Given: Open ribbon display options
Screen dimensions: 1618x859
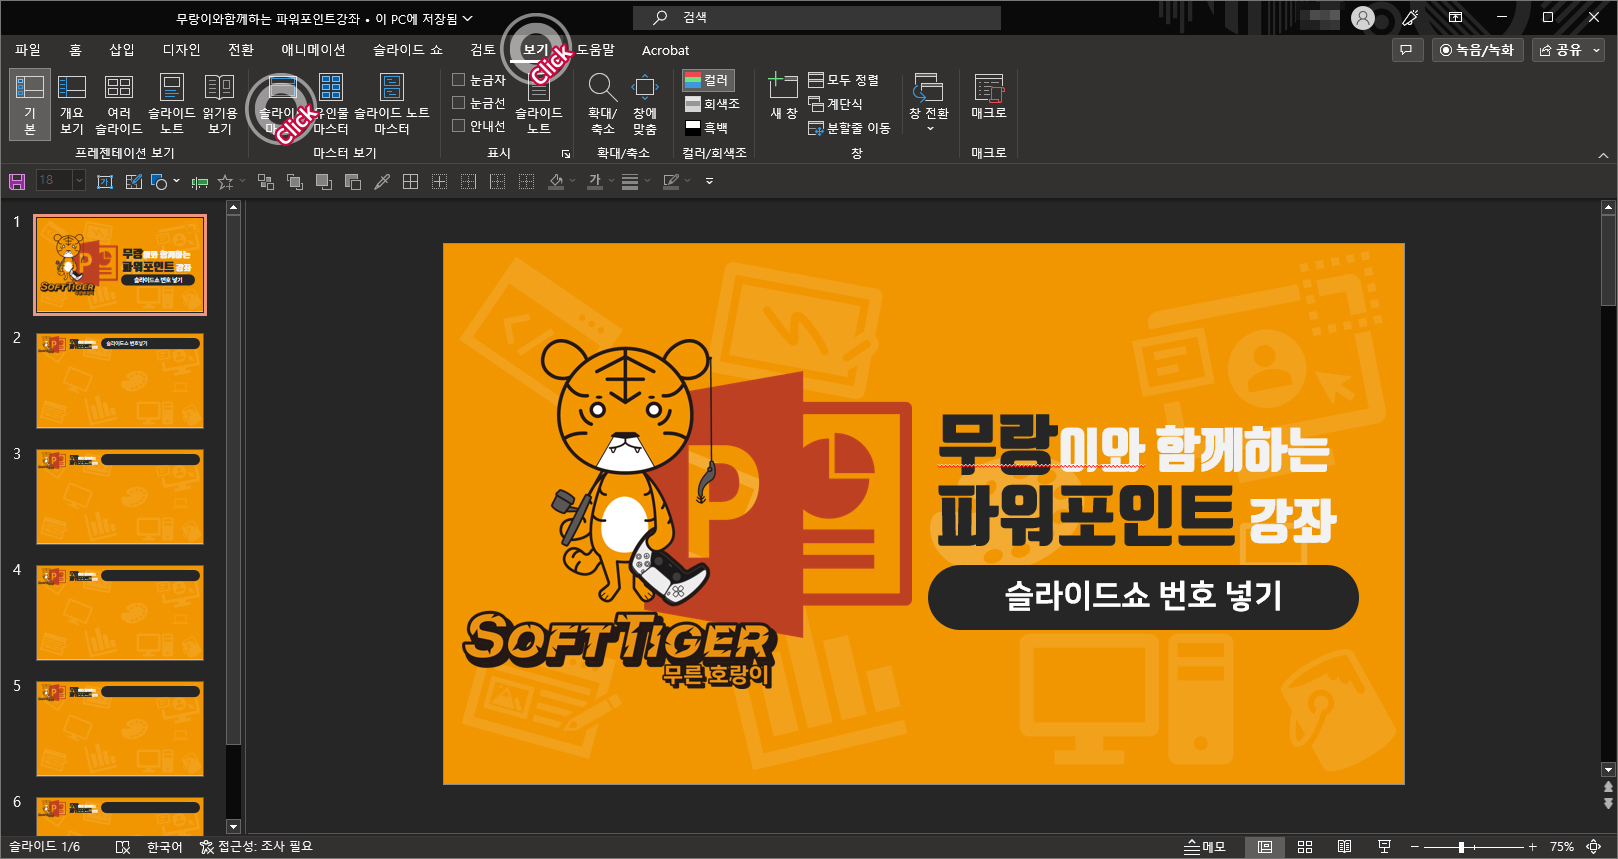Looking at the screenshot, I should point(1455,18).
